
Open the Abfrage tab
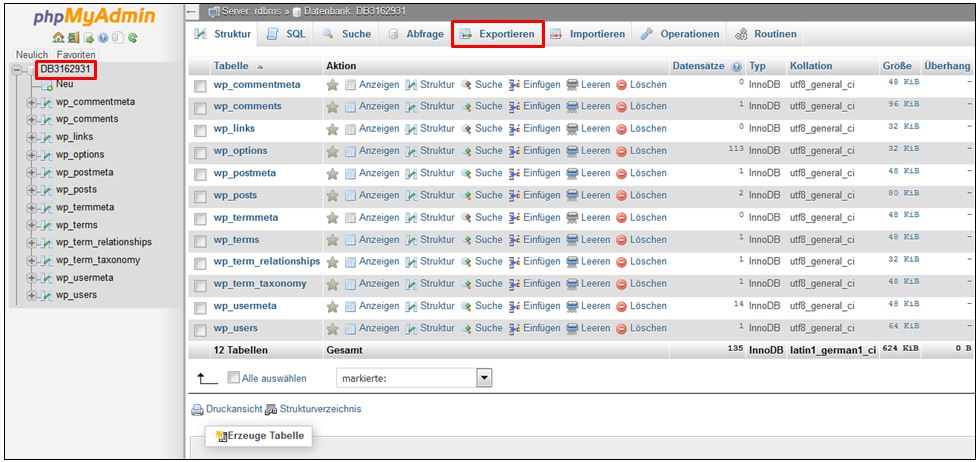[x=415, y=35]
